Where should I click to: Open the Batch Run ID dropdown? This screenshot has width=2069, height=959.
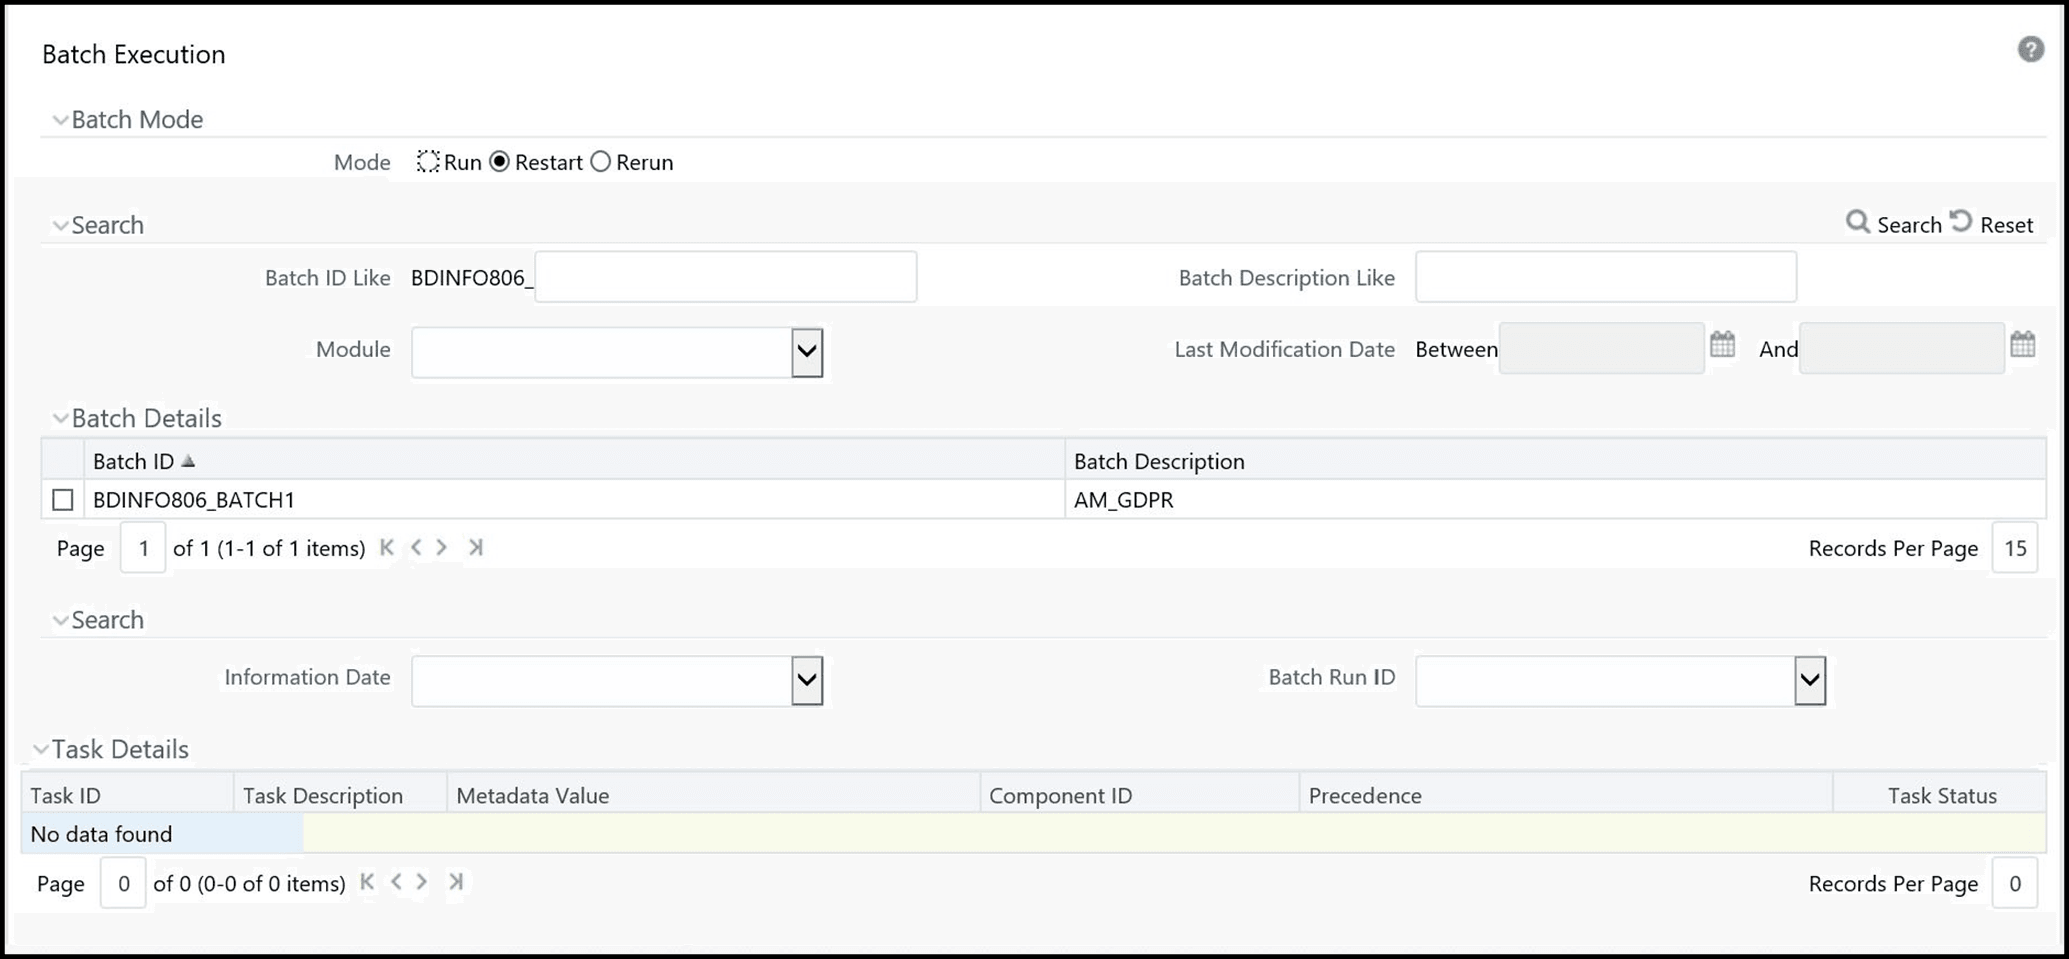coord(1809,681)
